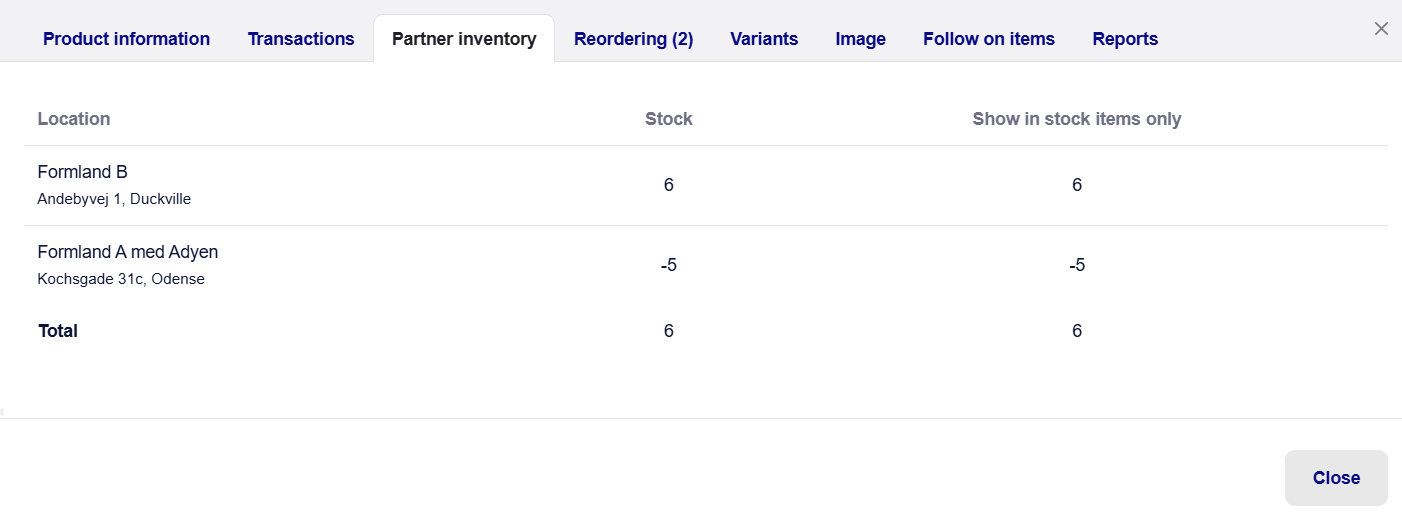Select the Formland B location row
Screen dimensions: 1402x517
click(x=83, y=172)
